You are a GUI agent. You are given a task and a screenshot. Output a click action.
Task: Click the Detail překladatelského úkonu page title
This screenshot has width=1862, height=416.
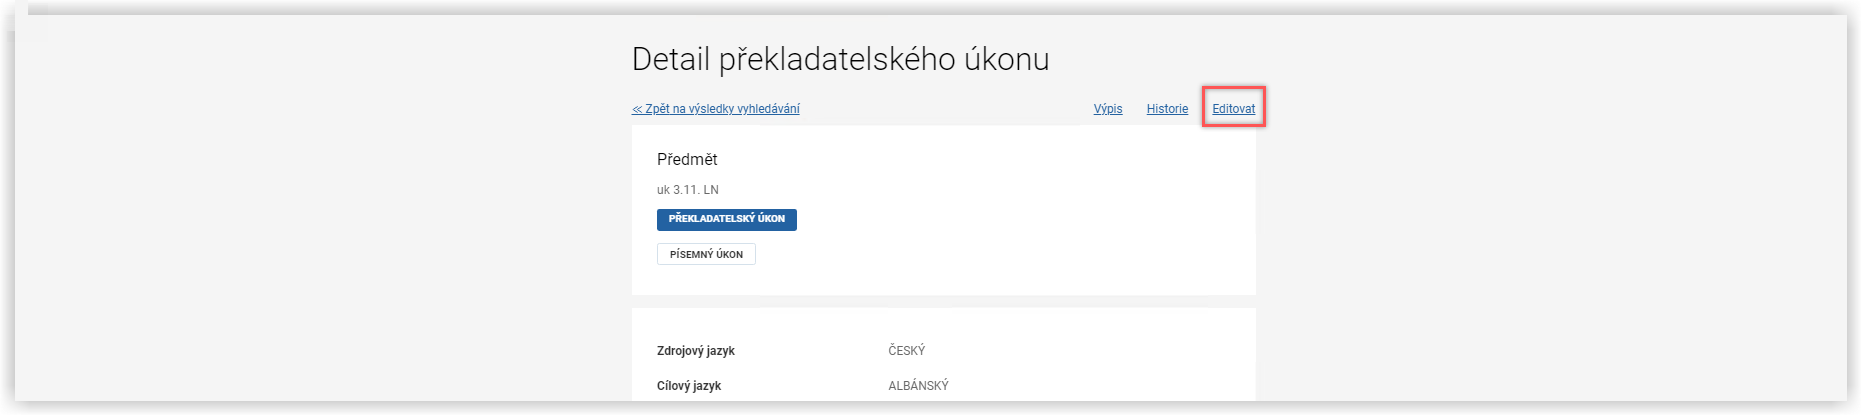click(x=841, y=59)
